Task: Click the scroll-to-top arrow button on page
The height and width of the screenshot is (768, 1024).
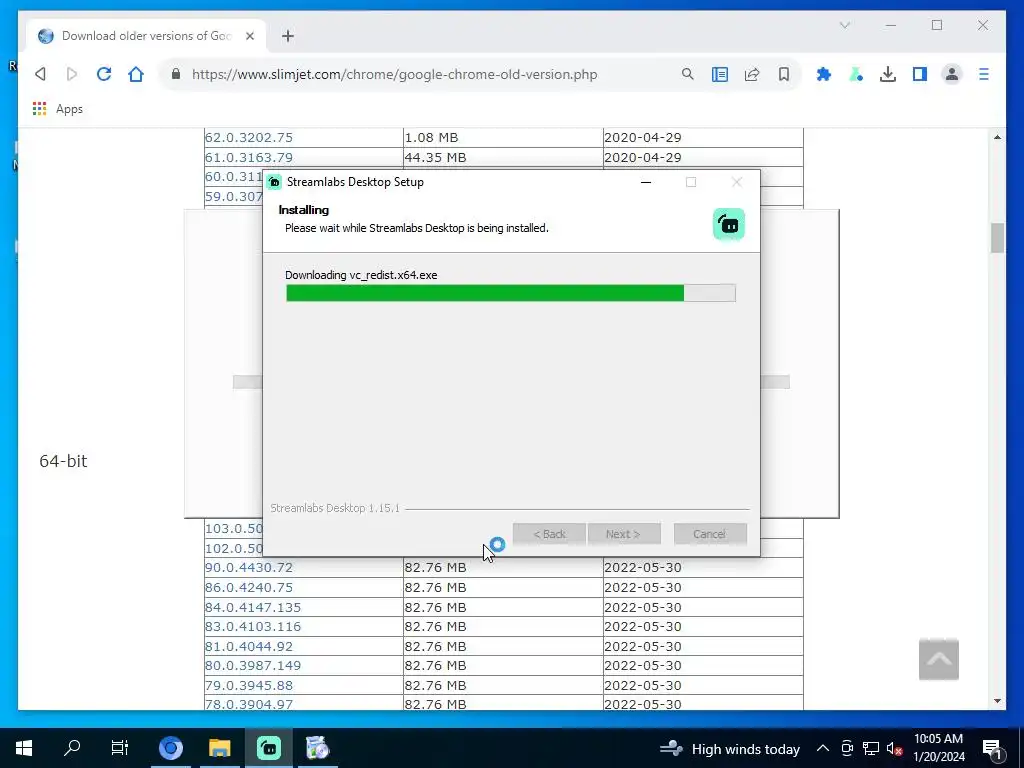Action: coord(938,659)
